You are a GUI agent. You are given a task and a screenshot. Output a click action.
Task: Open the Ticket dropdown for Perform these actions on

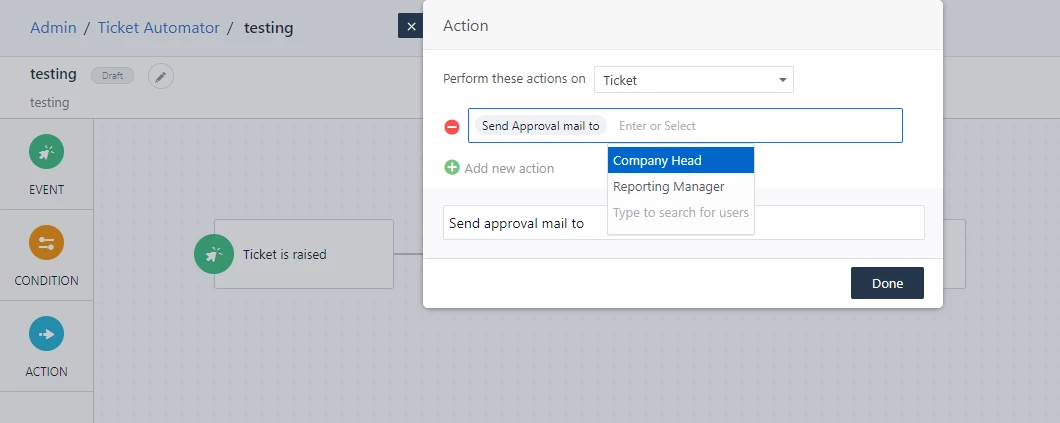(694, 80)
